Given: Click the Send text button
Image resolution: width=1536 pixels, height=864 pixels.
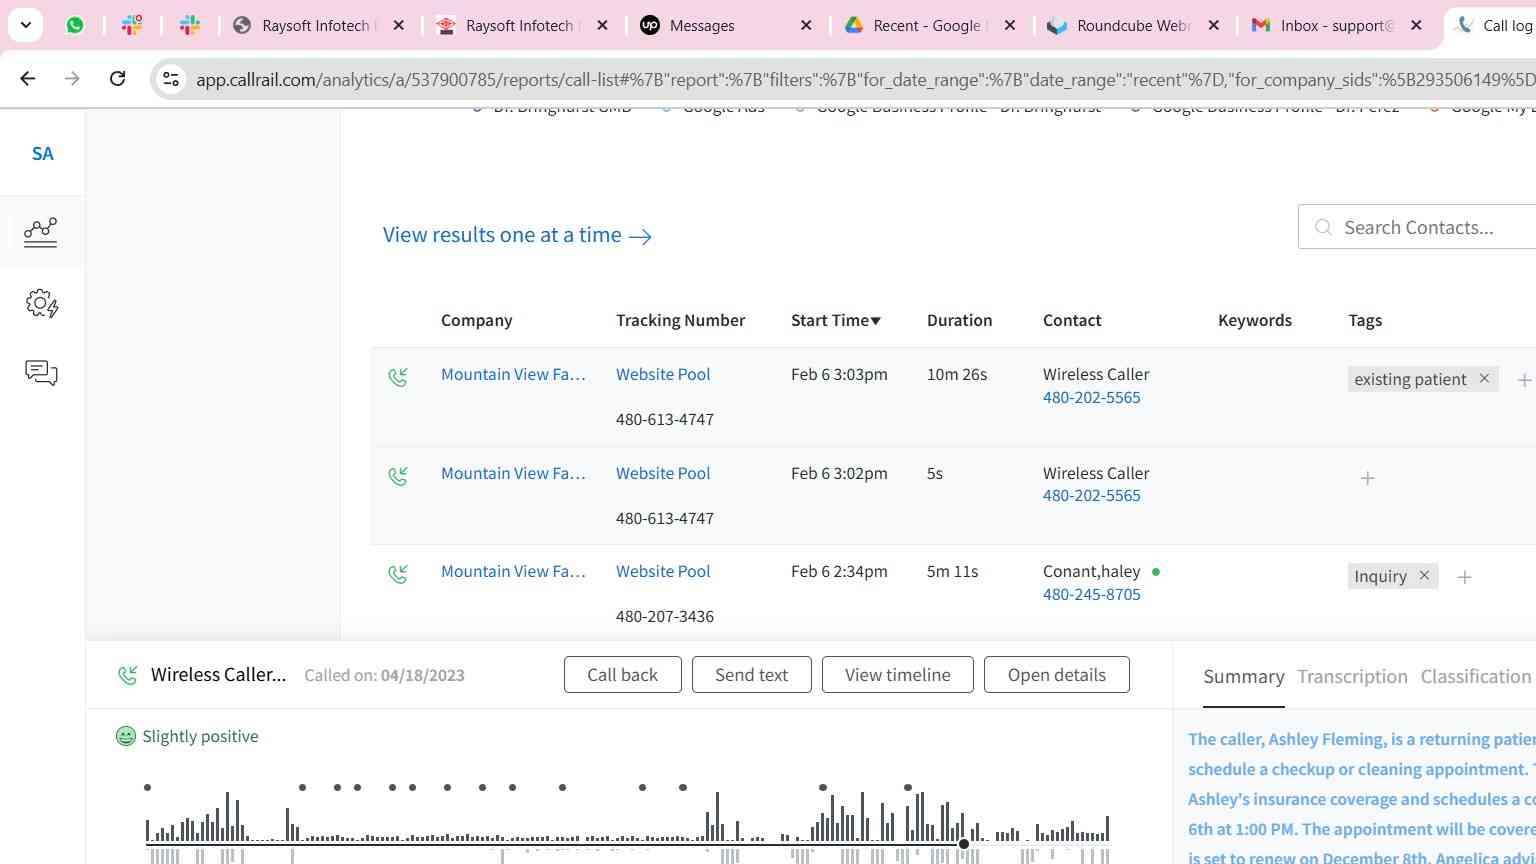Looking at the screenshot, I should tap(751, 675).
